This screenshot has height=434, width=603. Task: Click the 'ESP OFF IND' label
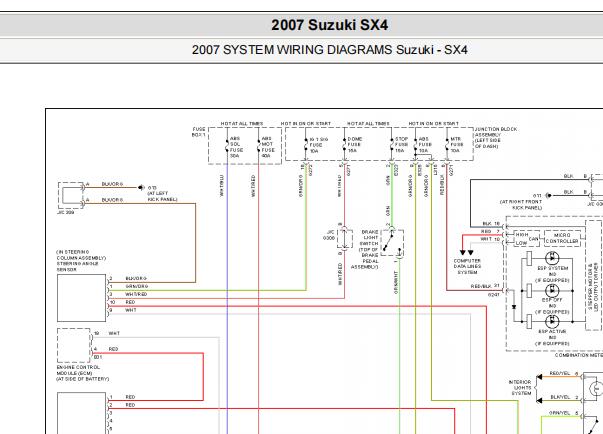click(552, 306)
